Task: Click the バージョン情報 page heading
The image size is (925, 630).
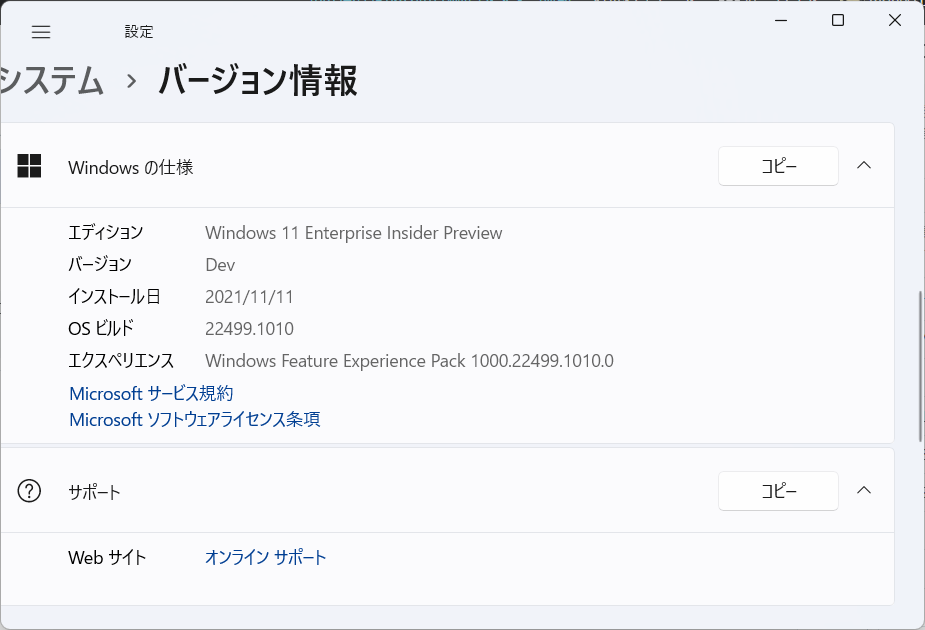Action: click(258, 81)
